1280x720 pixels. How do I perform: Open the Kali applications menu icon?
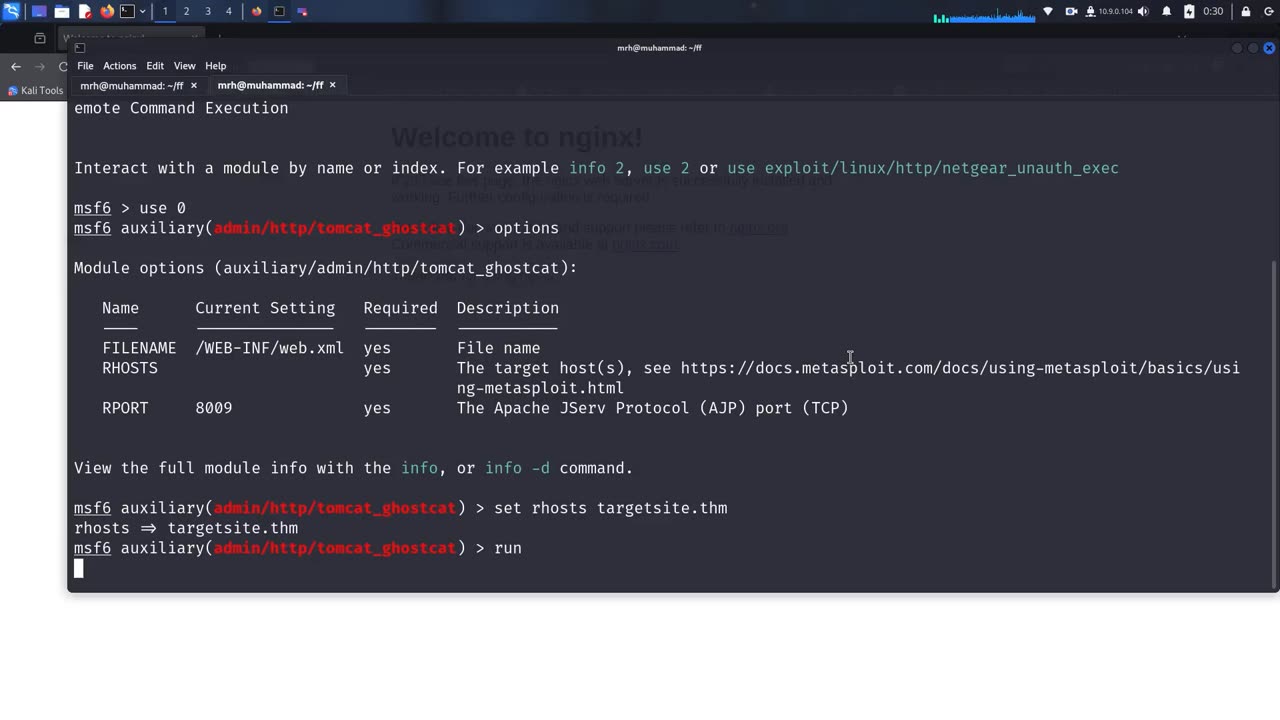(x=10, y=11)
